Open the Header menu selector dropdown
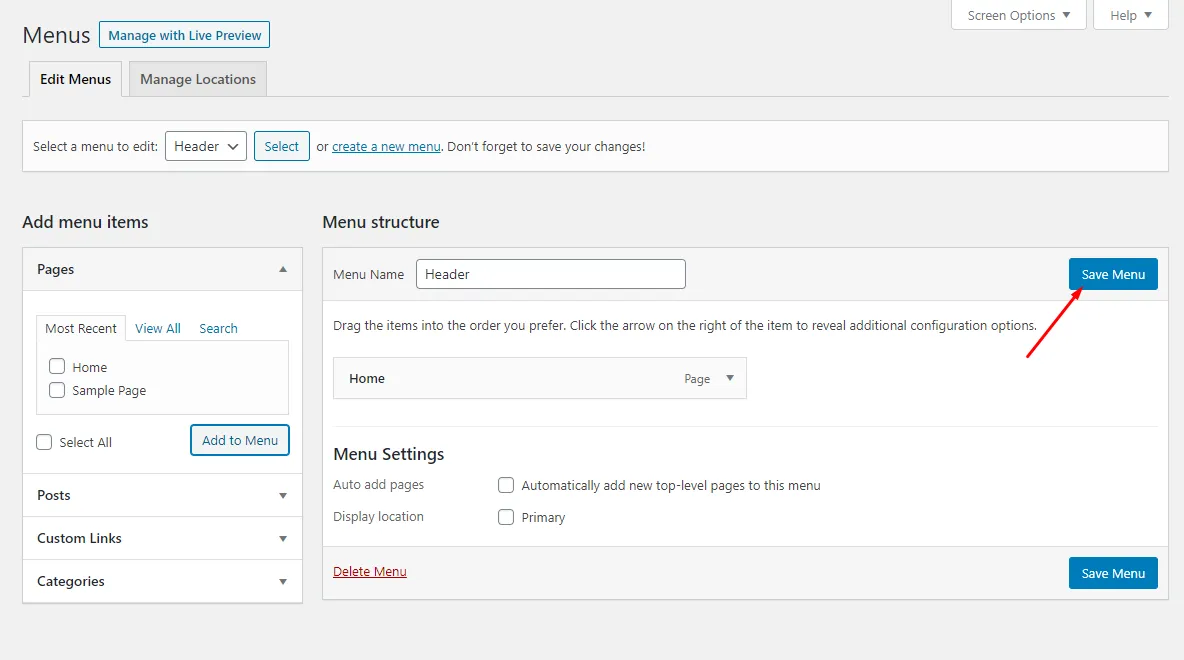 pyautogui.click(x=205, y=146)
